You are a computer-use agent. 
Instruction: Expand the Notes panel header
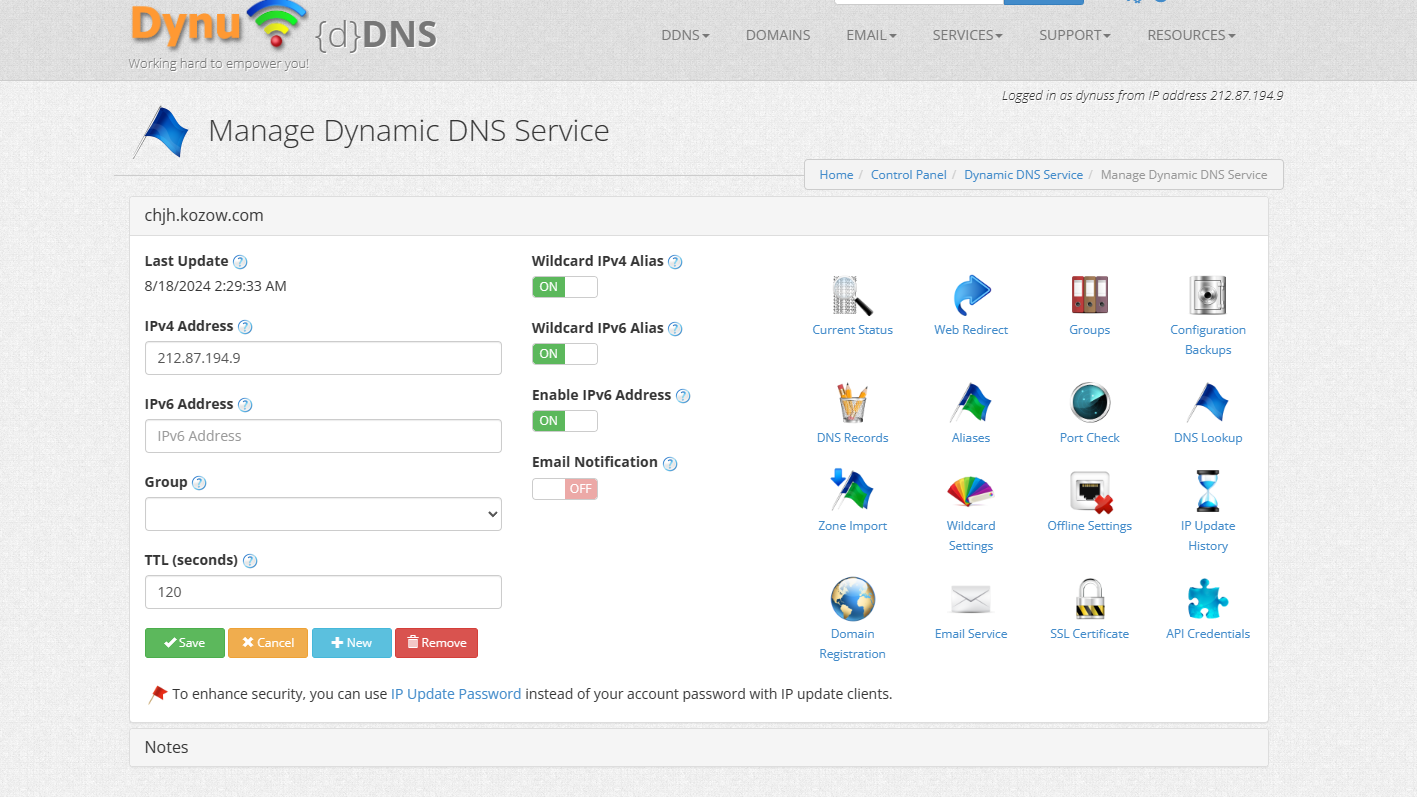[699, 747]
